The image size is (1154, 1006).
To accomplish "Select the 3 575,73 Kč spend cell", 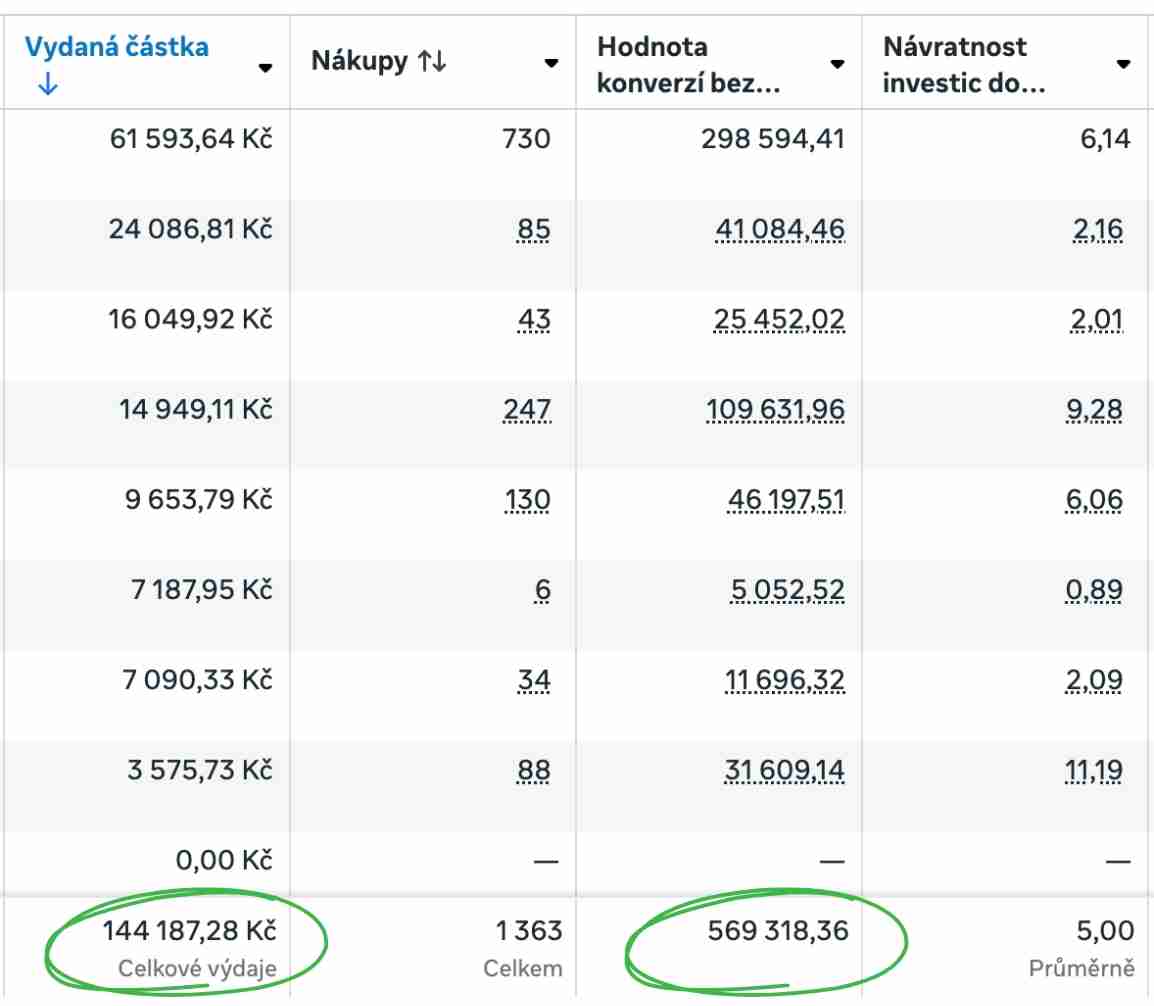I will coord(200,771).
